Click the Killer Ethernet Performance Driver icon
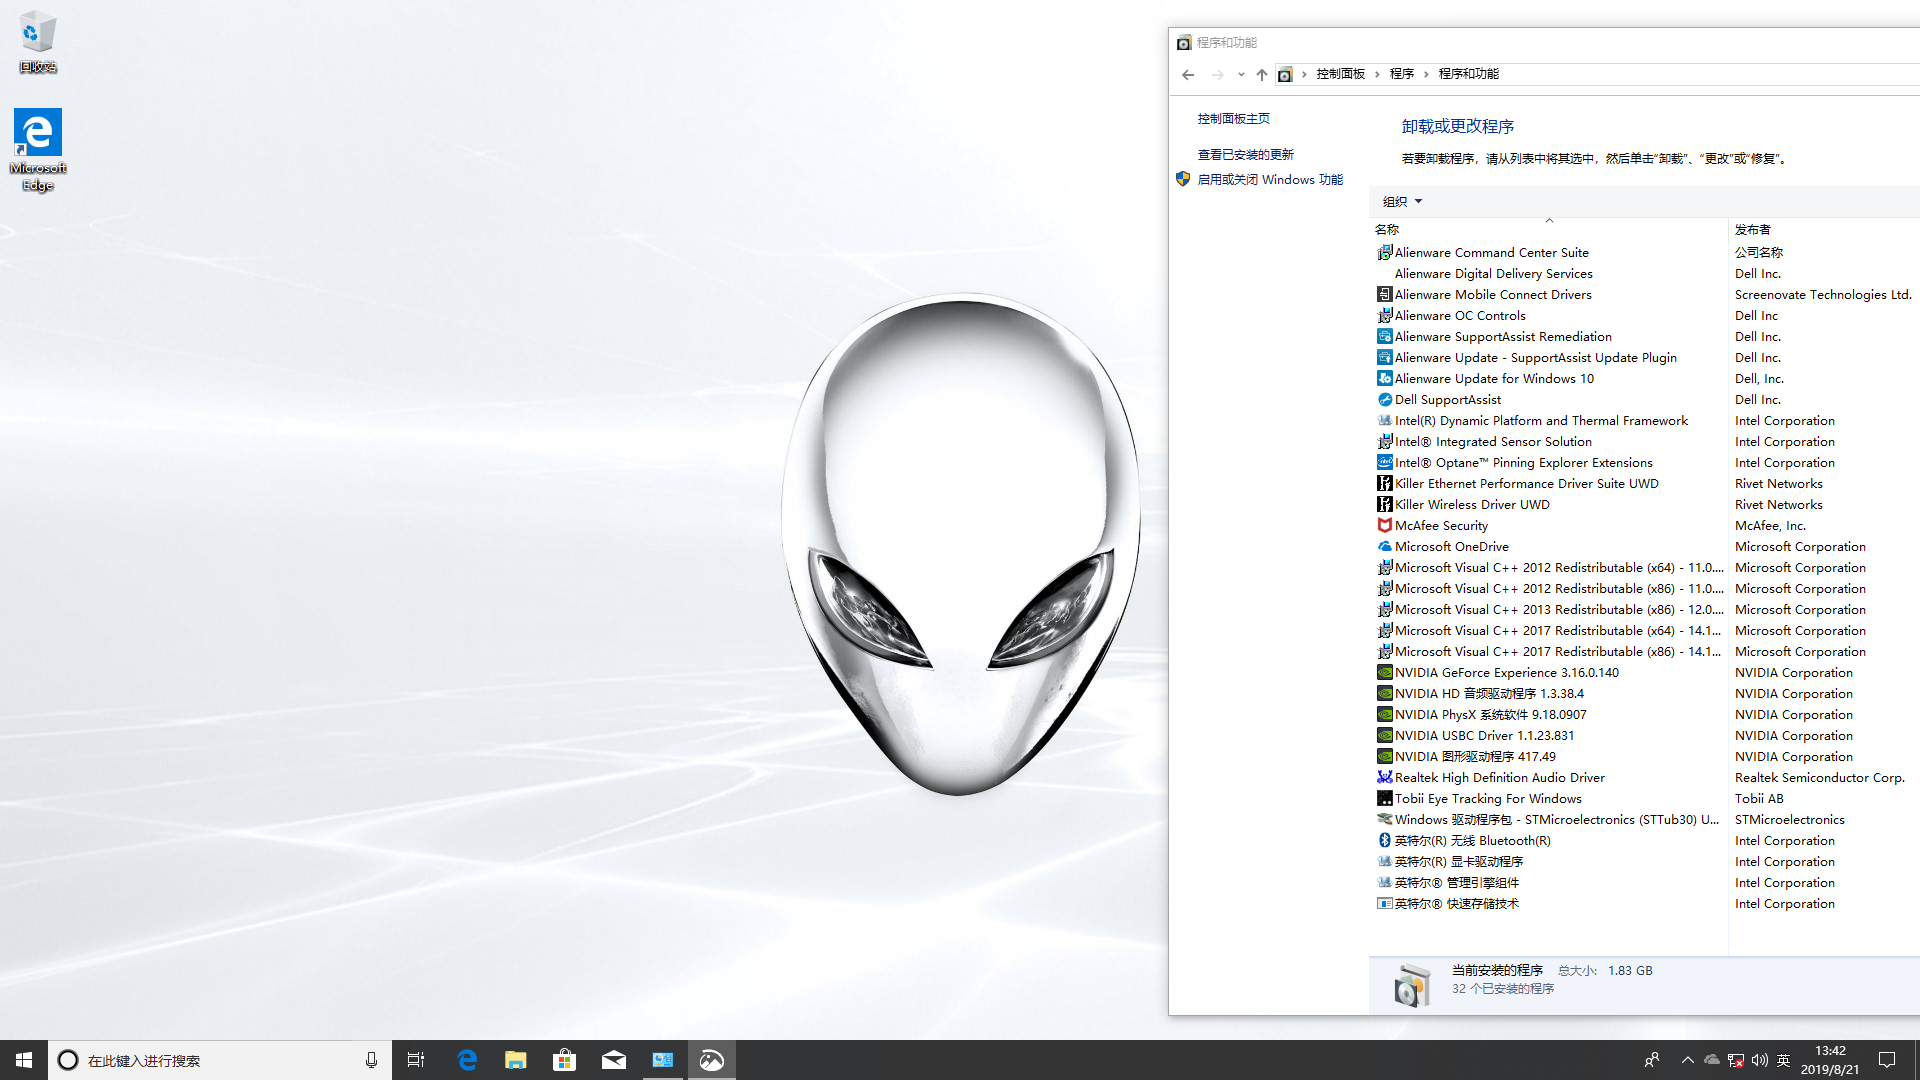 [x=1384, y=483]
